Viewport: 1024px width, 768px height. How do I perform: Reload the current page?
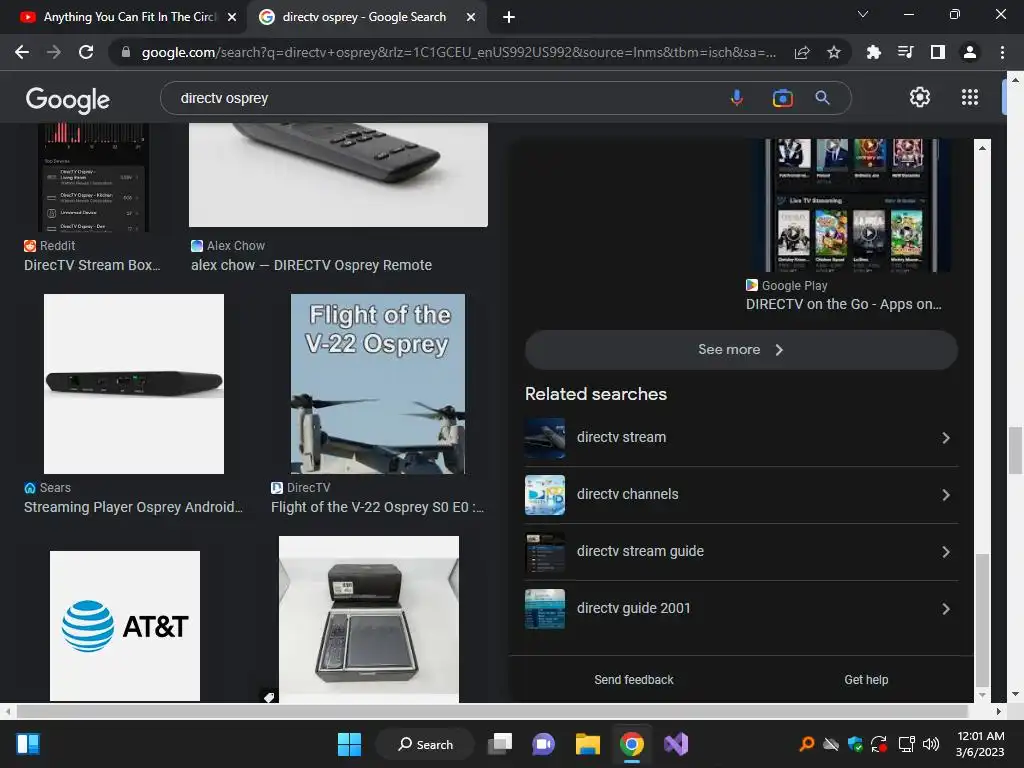(x=86, y=52)
